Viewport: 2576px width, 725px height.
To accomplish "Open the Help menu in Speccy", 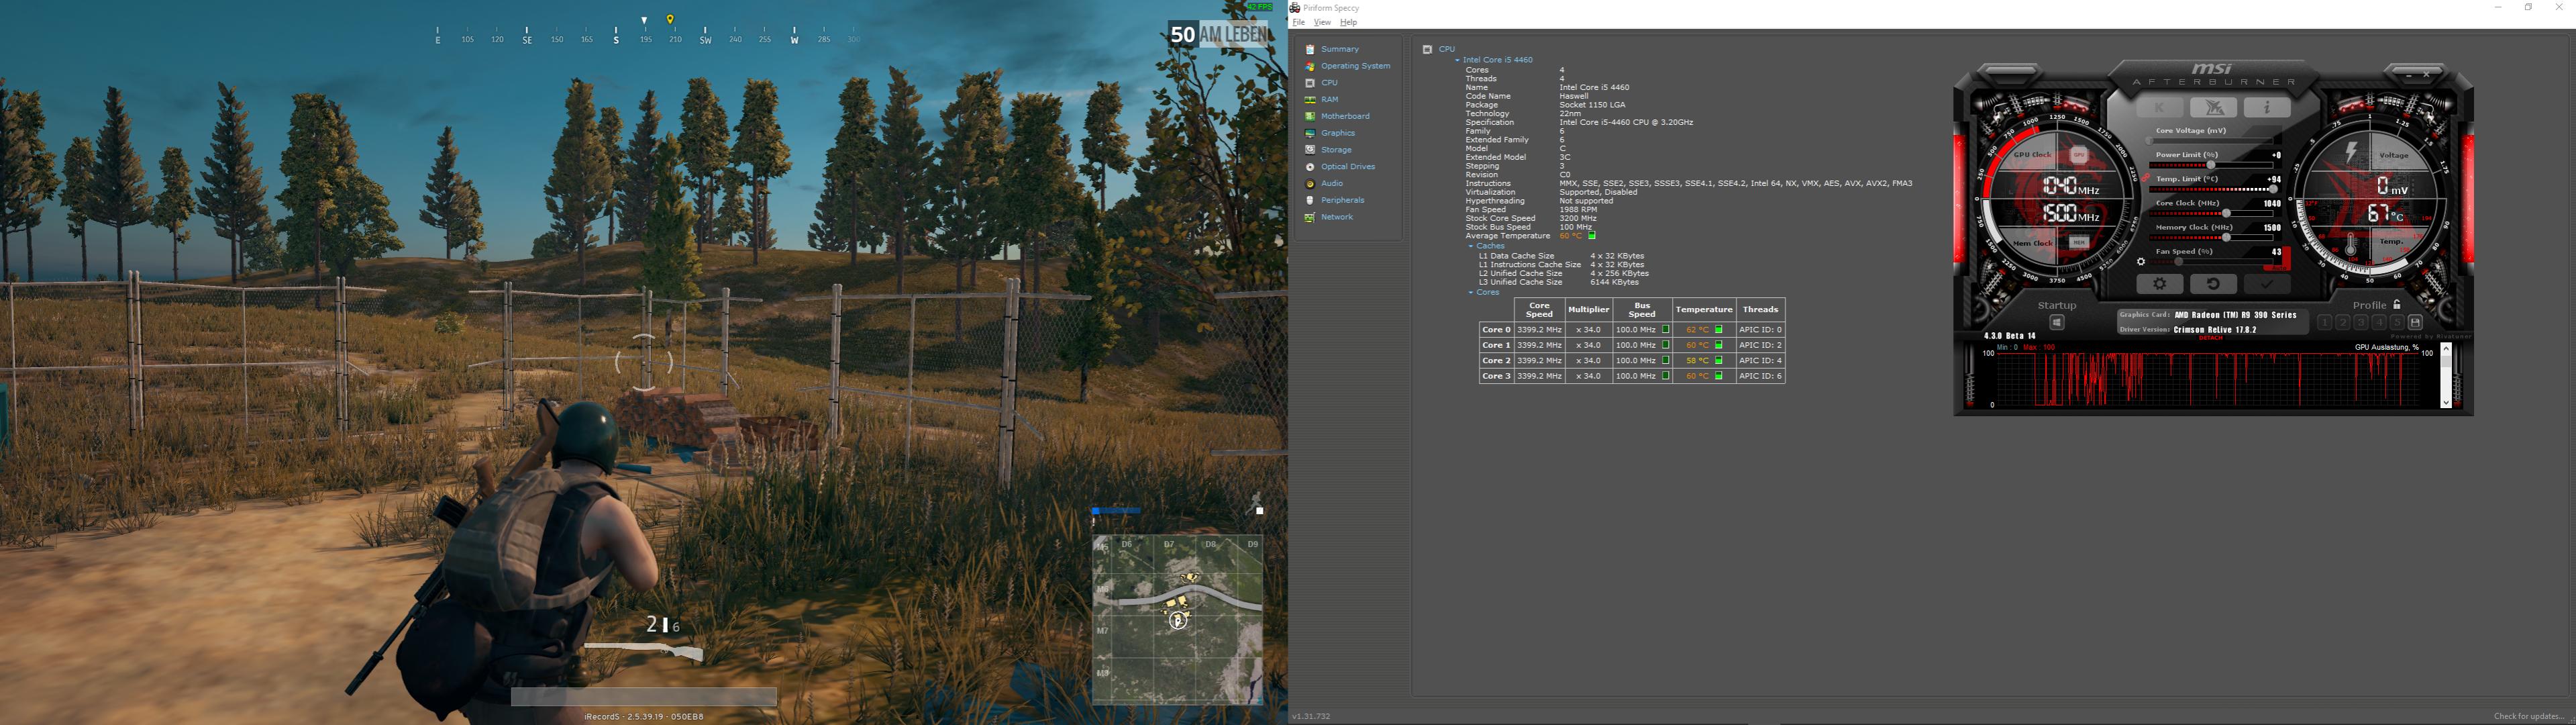I will pyautogui.click(x=1349, y=22).
